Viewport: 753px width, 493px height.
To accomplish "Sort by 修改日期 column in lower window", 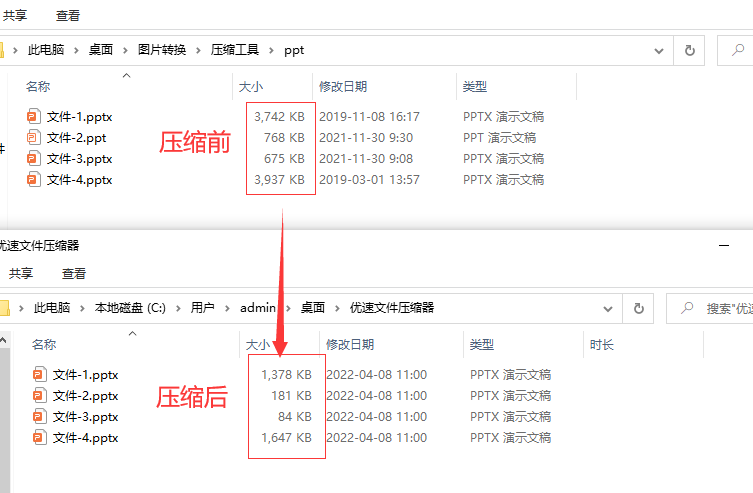I will [350, 344].
